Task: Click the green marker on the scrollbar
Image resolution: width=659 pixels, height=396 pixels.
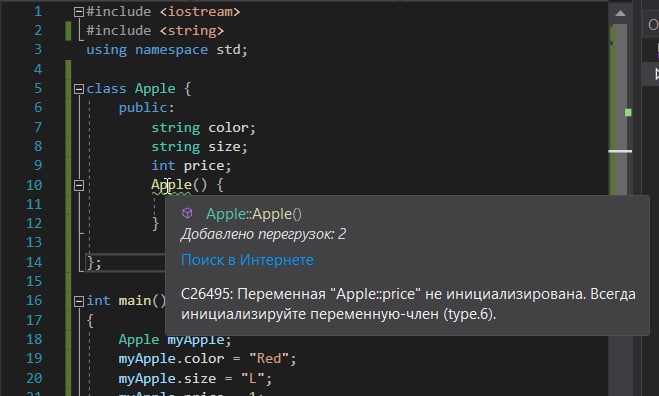Action: coord(628,112)
